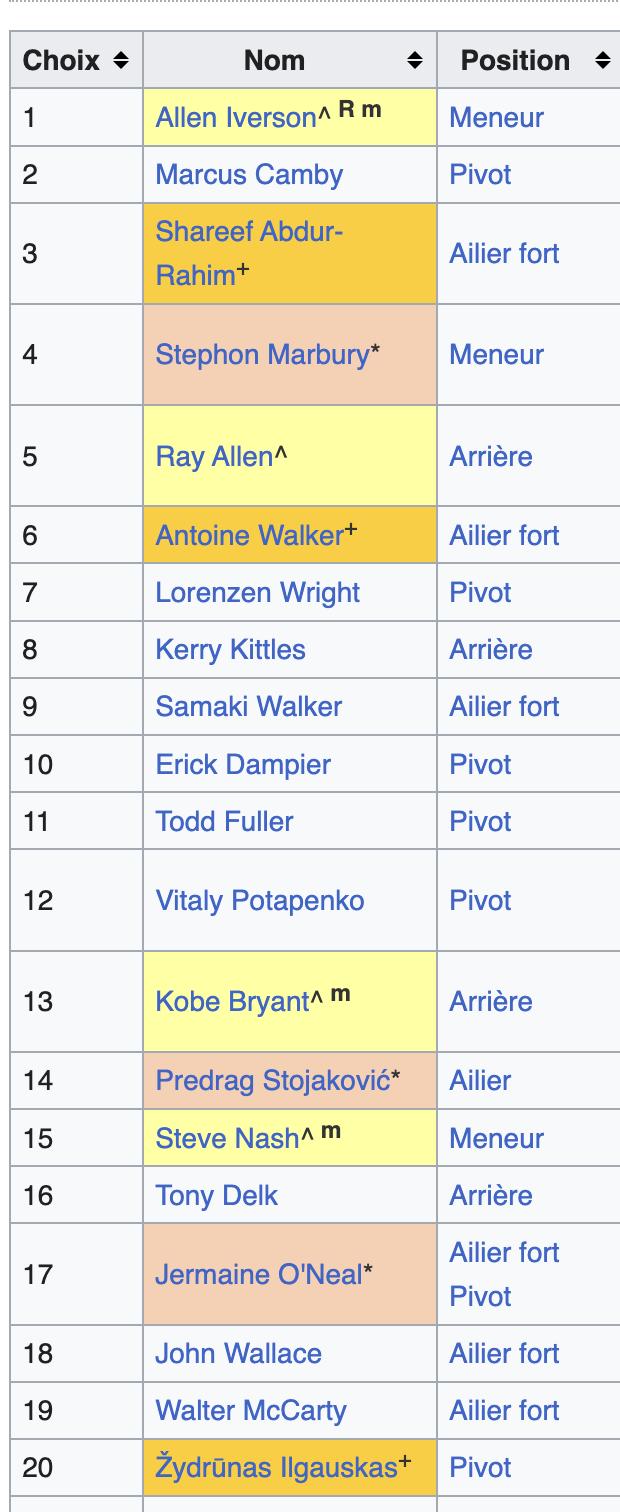Click the Jermaine O'Neal link
620x1512 pixels.
258,1275
